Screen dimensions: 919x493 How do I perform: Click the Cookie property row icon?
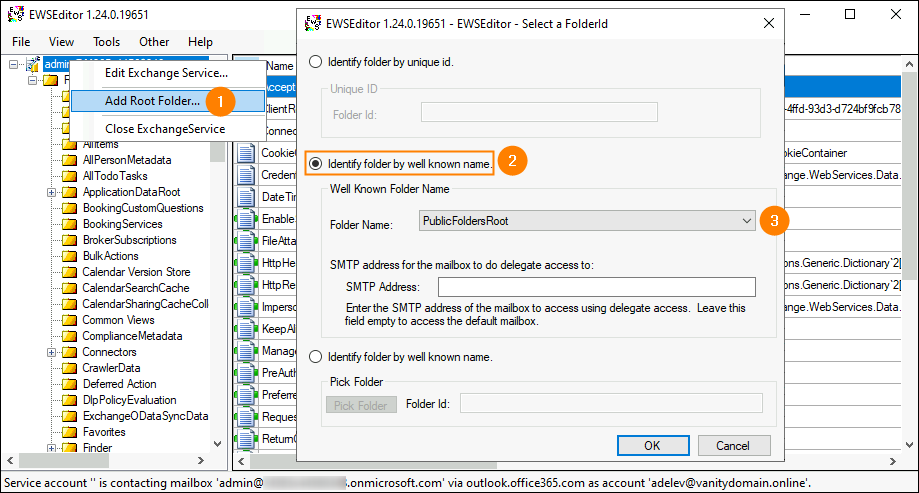pyautogui.click(x=246, y=153)
